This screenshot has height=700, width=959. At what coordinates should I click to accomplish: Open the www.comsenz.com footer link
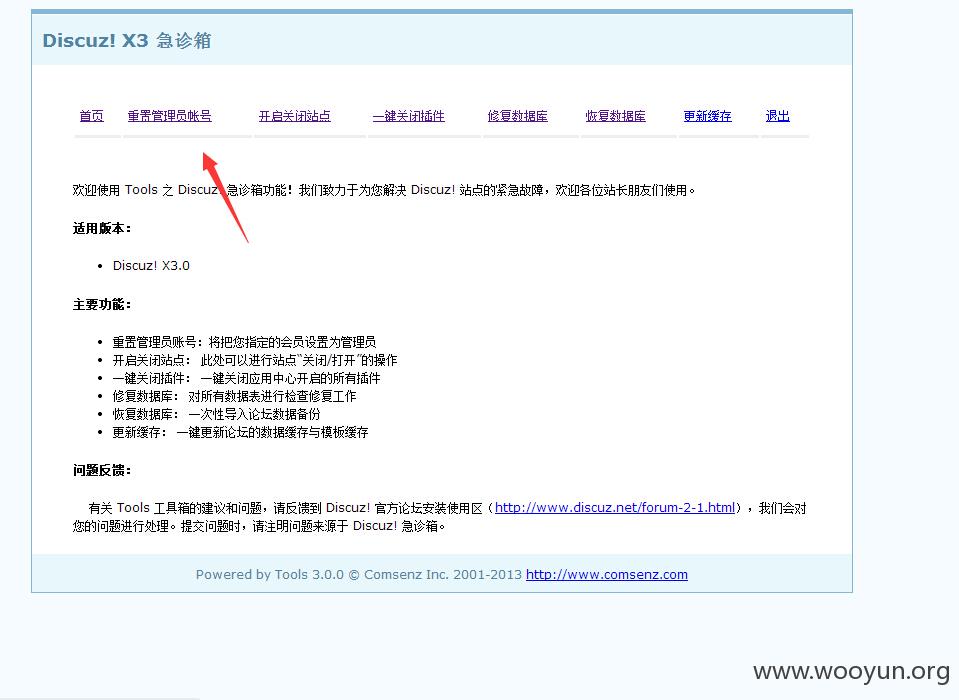coord(607,575)
